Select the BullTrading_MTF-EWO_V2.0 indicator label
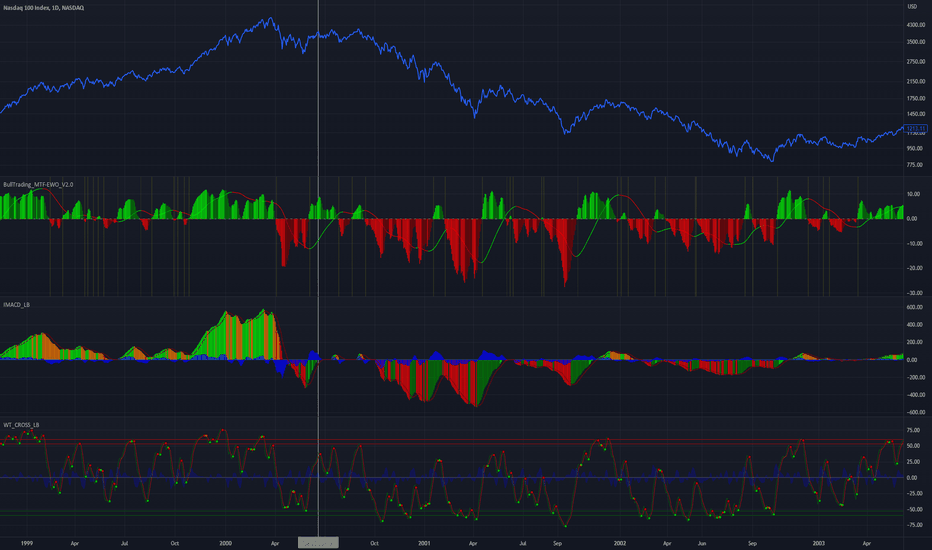The height and width of the screenshot is (550, 932). 38,184
